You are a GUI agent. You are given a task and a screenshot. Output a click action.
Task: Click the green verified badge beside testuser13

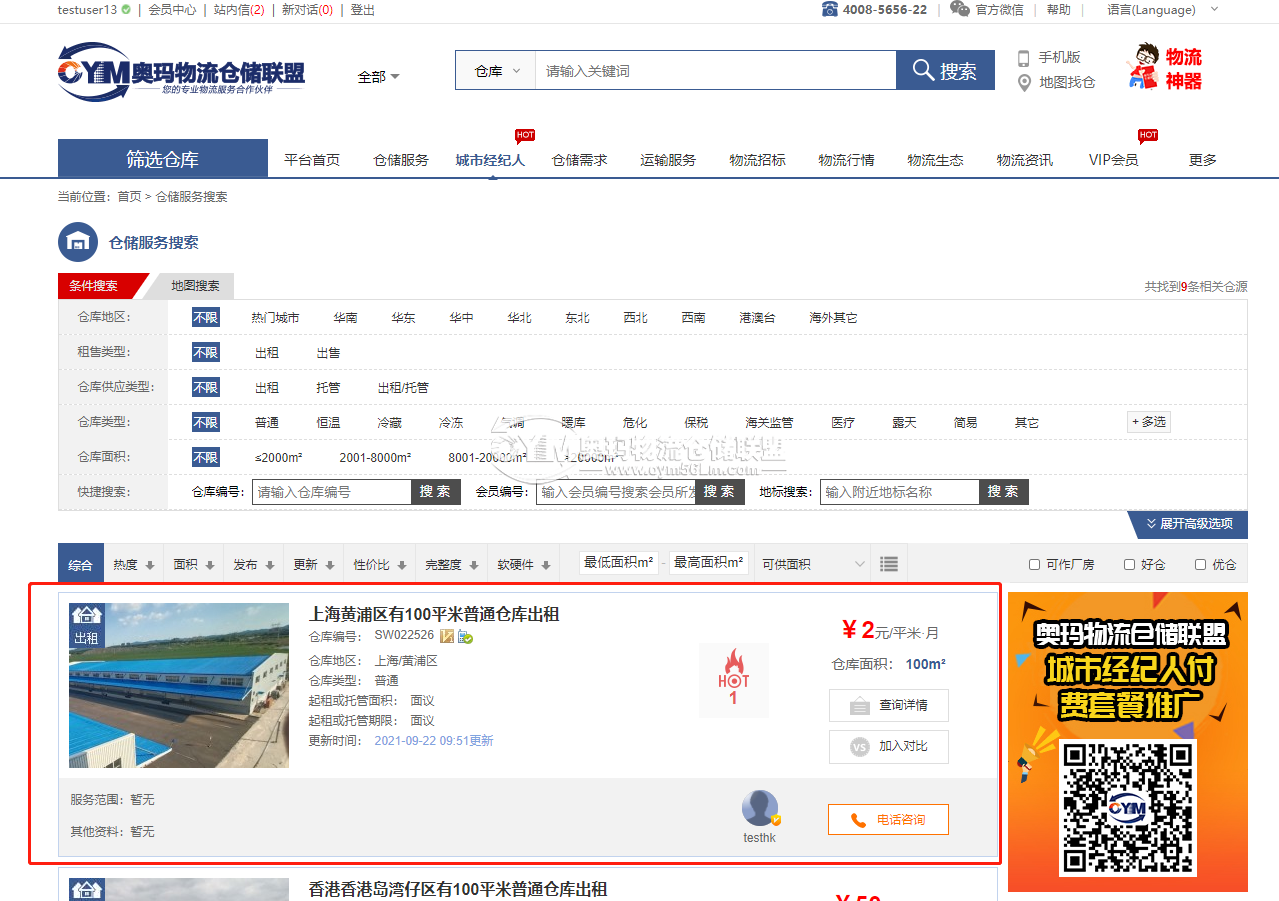click(126, 10)
